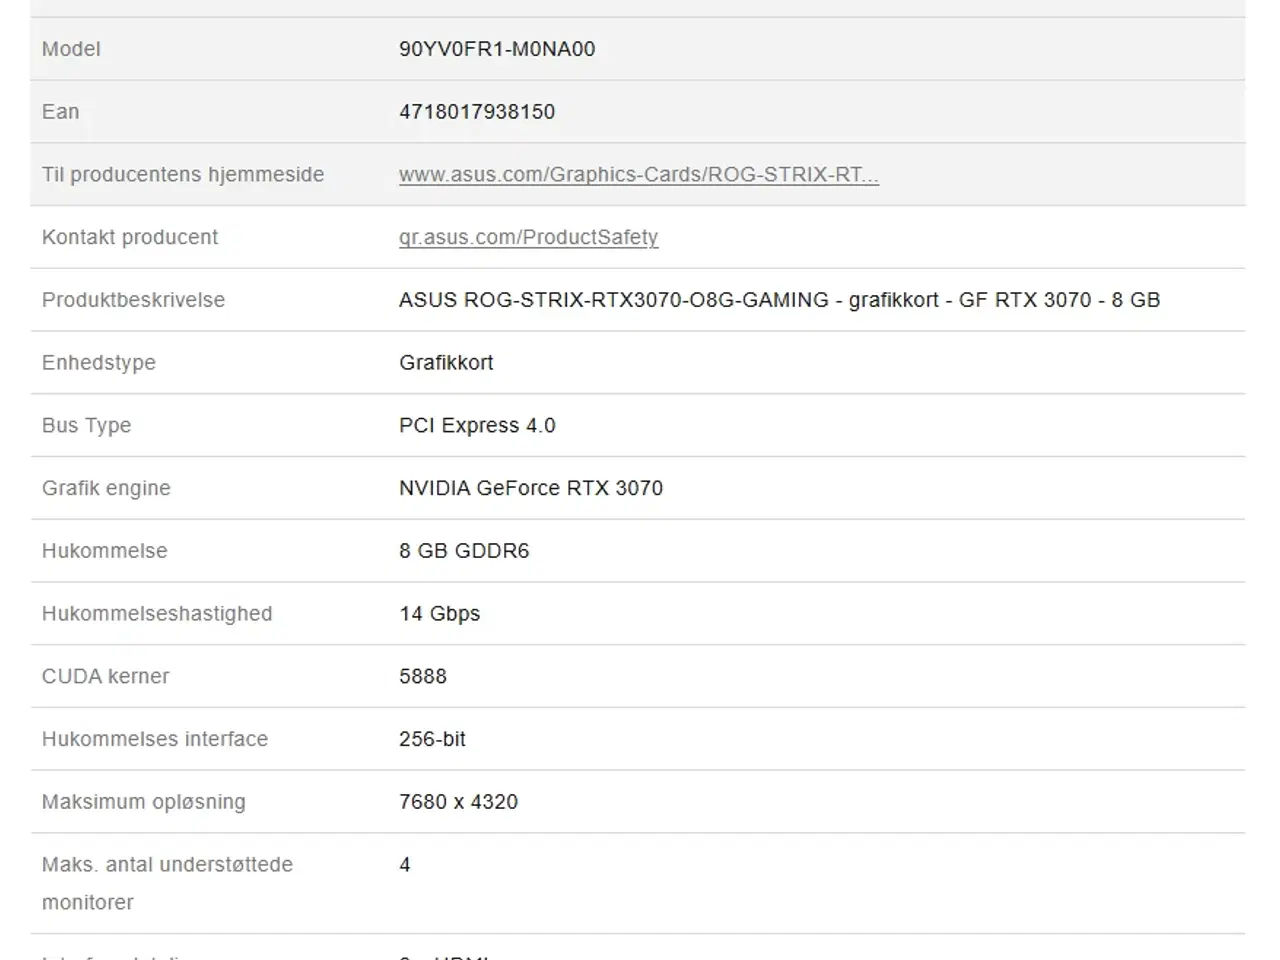Select the 14 Gbps value
1280x960 pixels.
[440, 613]
